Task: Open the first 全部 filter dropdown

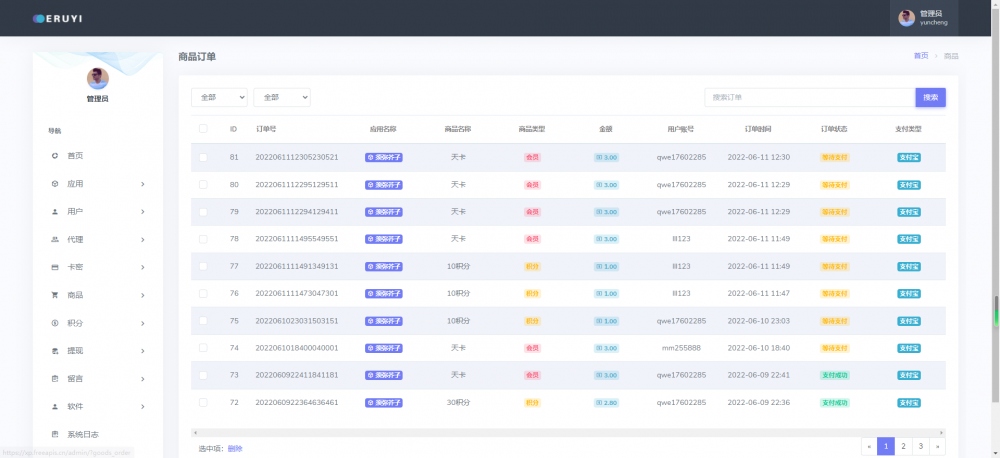Action: [x=219, y=97]
